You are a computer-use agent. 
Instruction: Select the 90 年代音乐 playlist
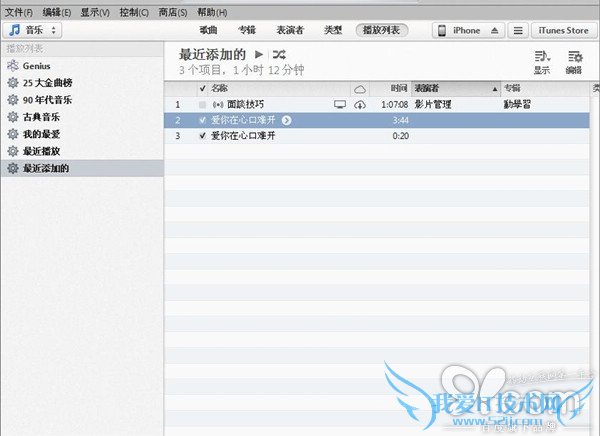tap(47, 100)
